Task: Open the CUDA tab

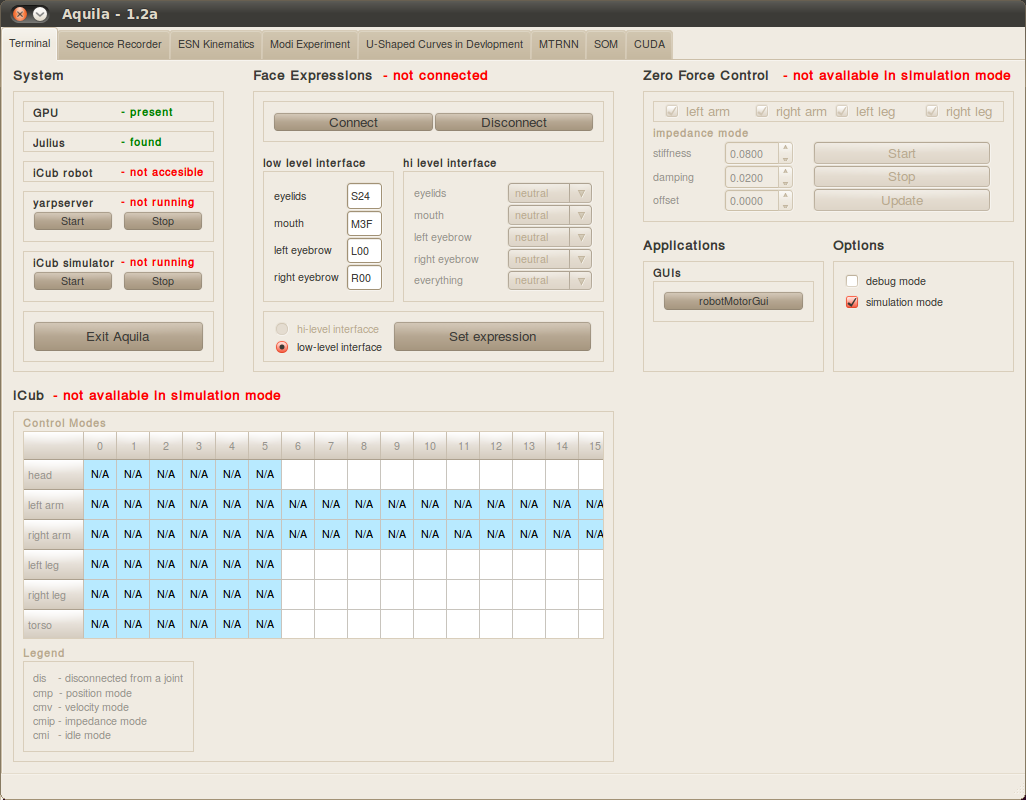Action: (x=649, y=44)
